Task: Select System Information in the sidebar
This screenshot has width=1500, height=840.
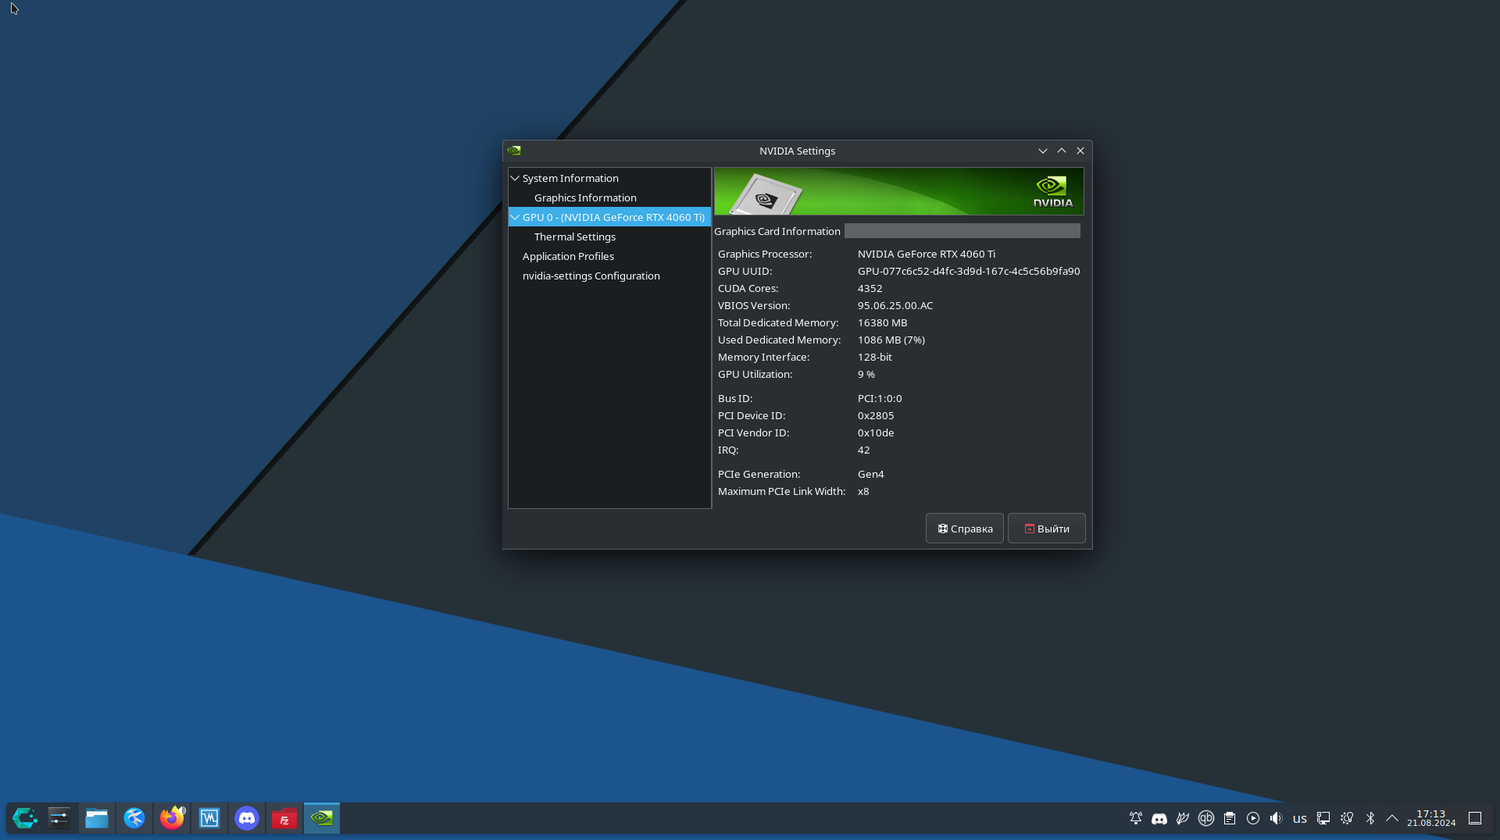Action: click(570, 178)
